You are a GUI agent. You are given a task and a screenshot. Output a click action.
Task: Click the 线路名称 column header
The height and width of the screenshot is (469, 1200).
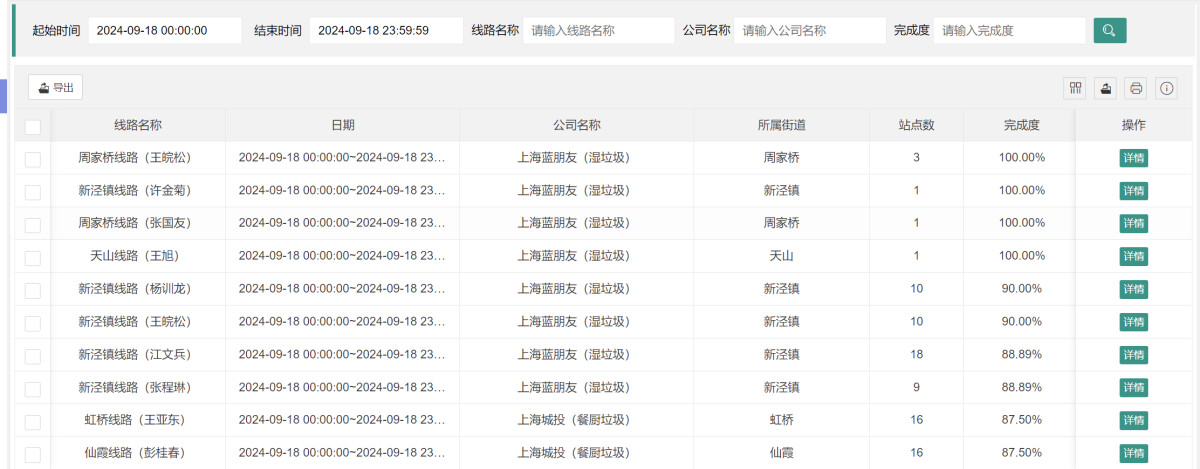pos(138,125)
